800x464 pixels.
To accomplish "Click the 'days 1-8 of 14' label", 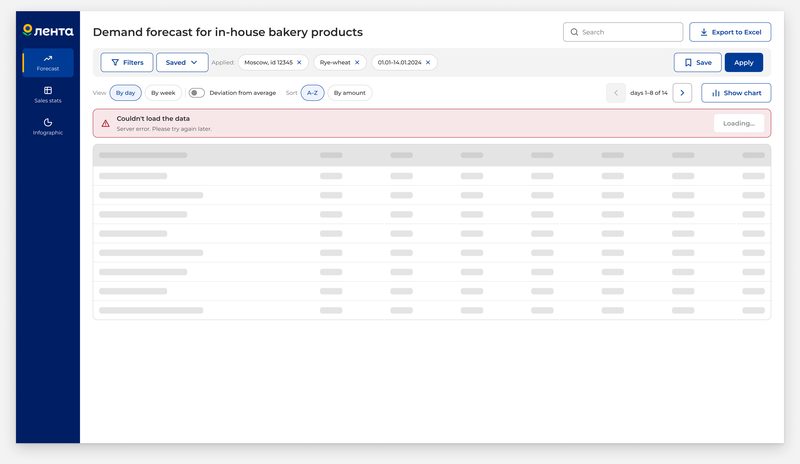I will tap(648, 93).
